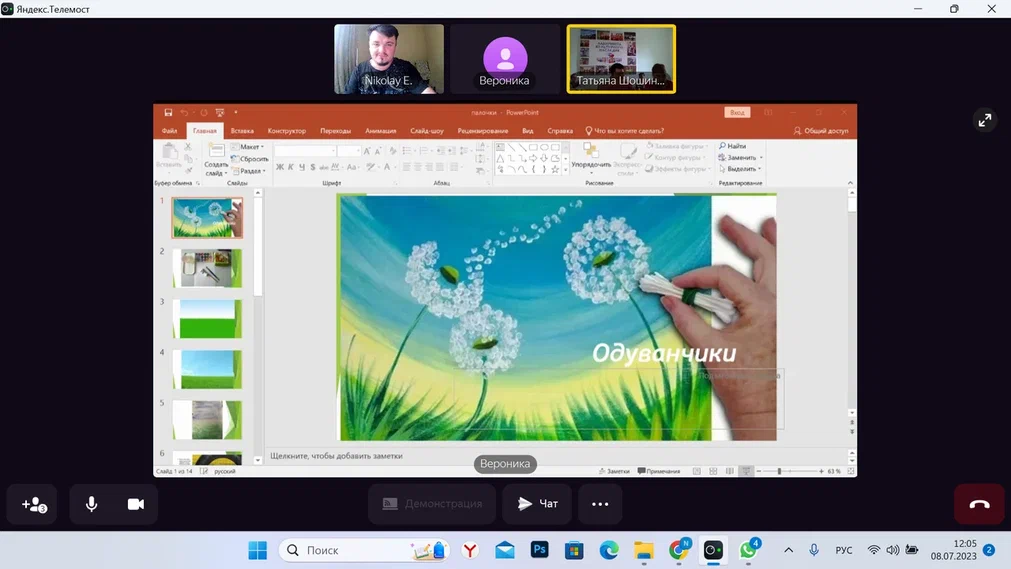This screenshot has width=1011, height=569.
Task: Toggle the microphone on or off
Action: pyautogui.click(x=91, y=505)
